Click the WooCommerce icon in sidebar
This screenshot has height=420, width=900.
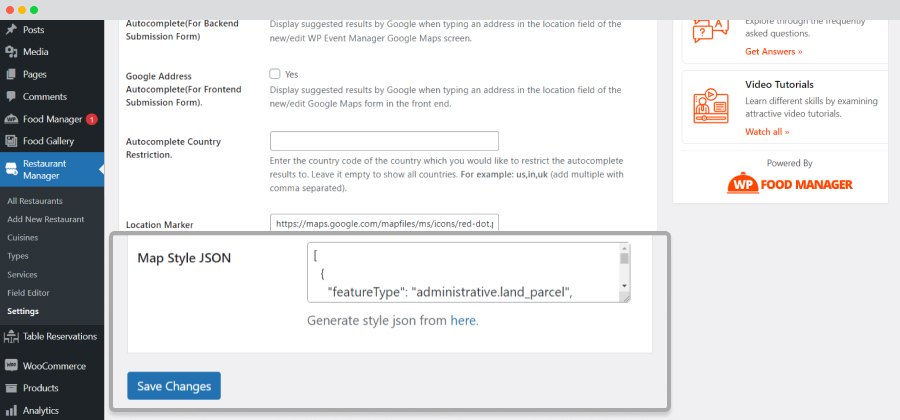11,366
